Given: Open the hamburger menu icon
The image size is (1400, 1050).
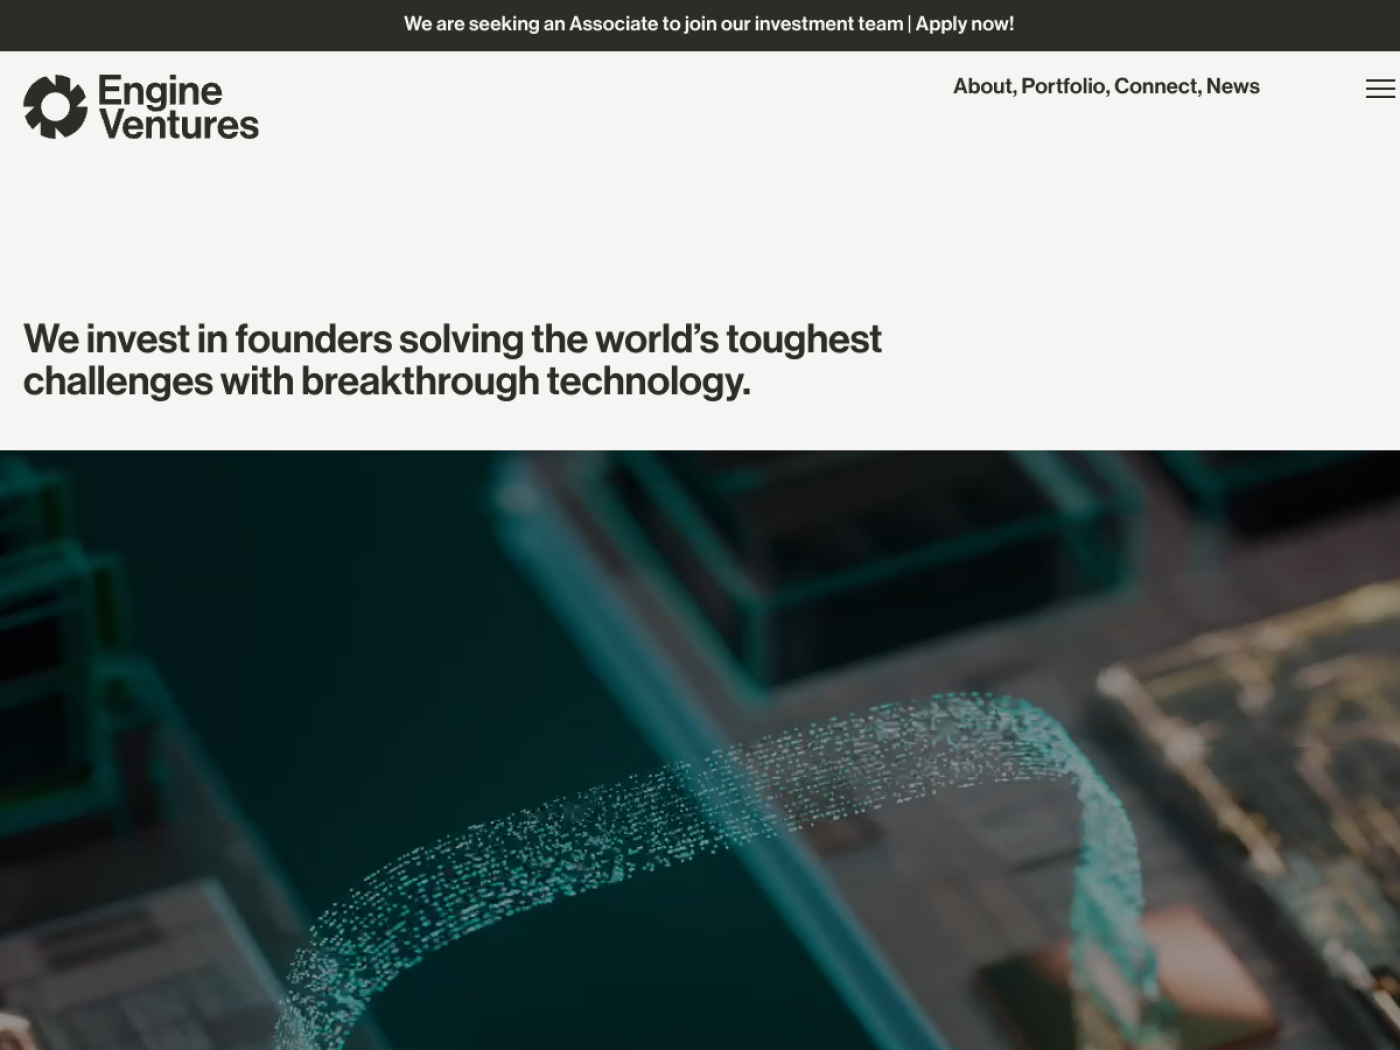Looking at the screenshot, I should [1380, 89].
